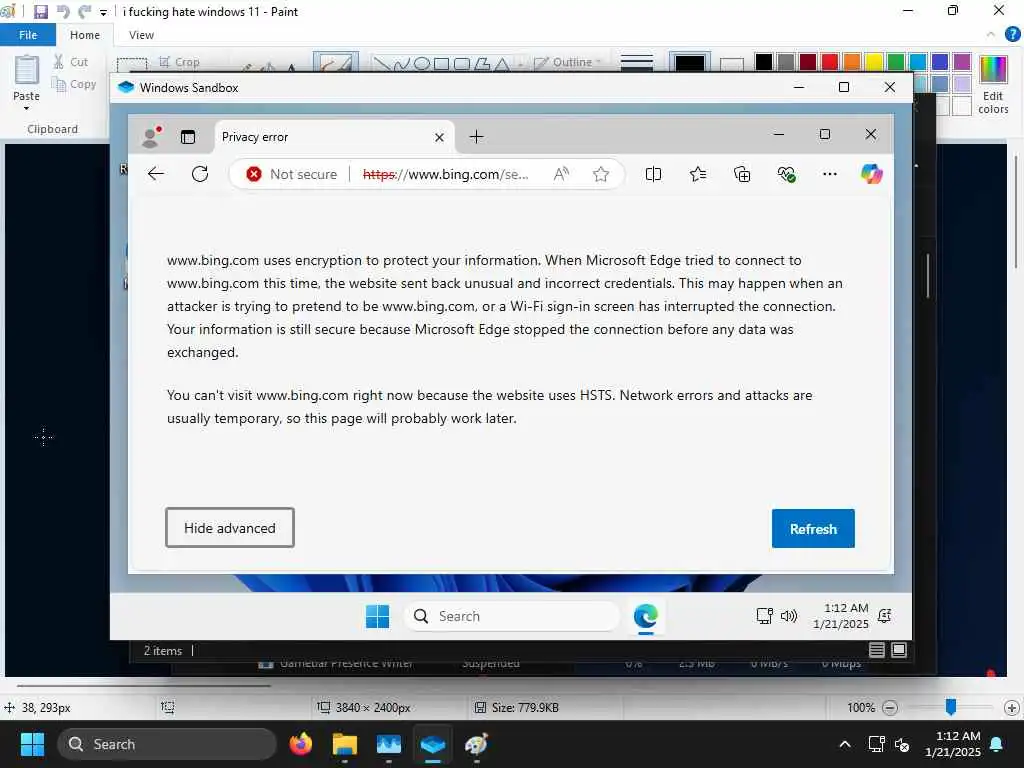Expand the Paste dropdown arrow
The height and width of the screenshot is (768, 1024).
26,108
